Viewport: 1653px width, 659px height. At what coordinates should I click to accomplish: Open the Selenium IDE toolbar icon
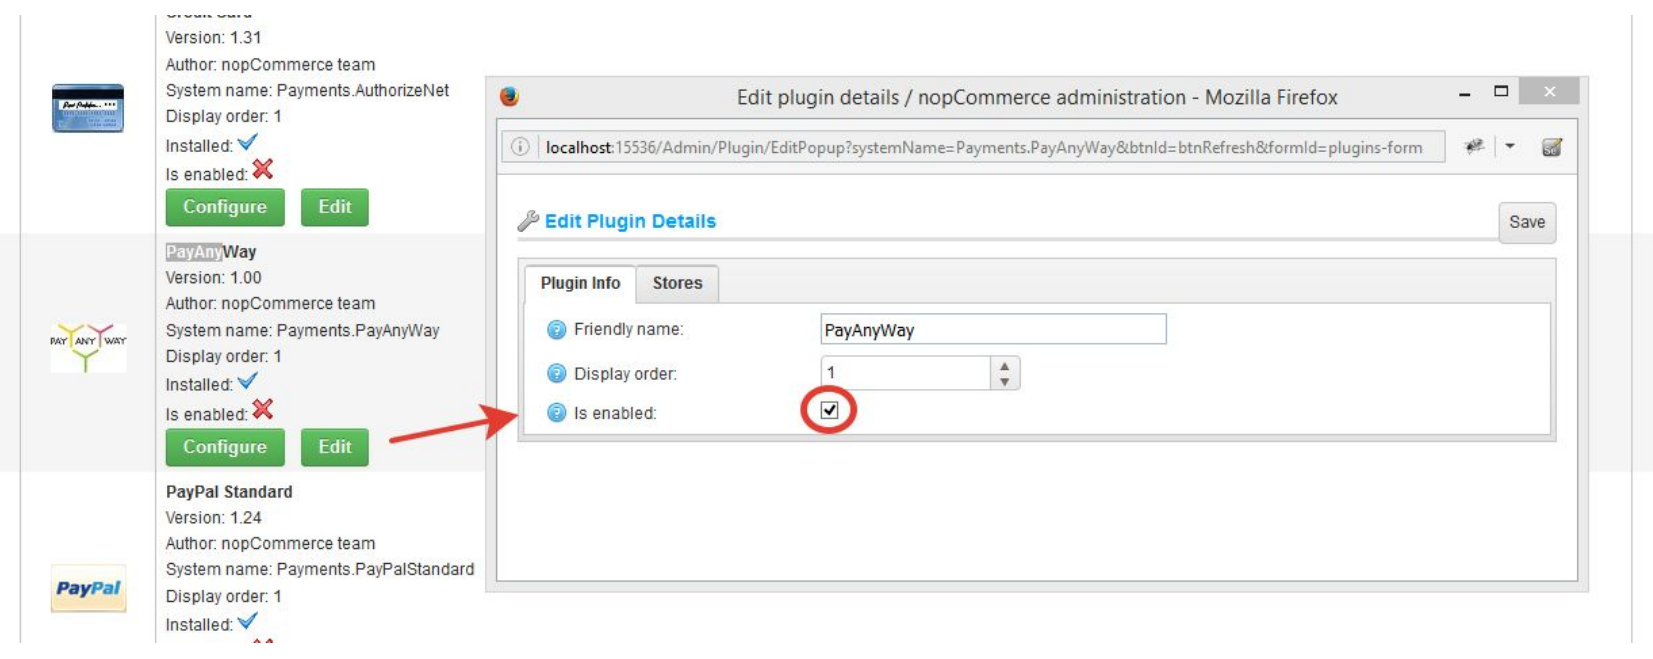(1552, 147)
